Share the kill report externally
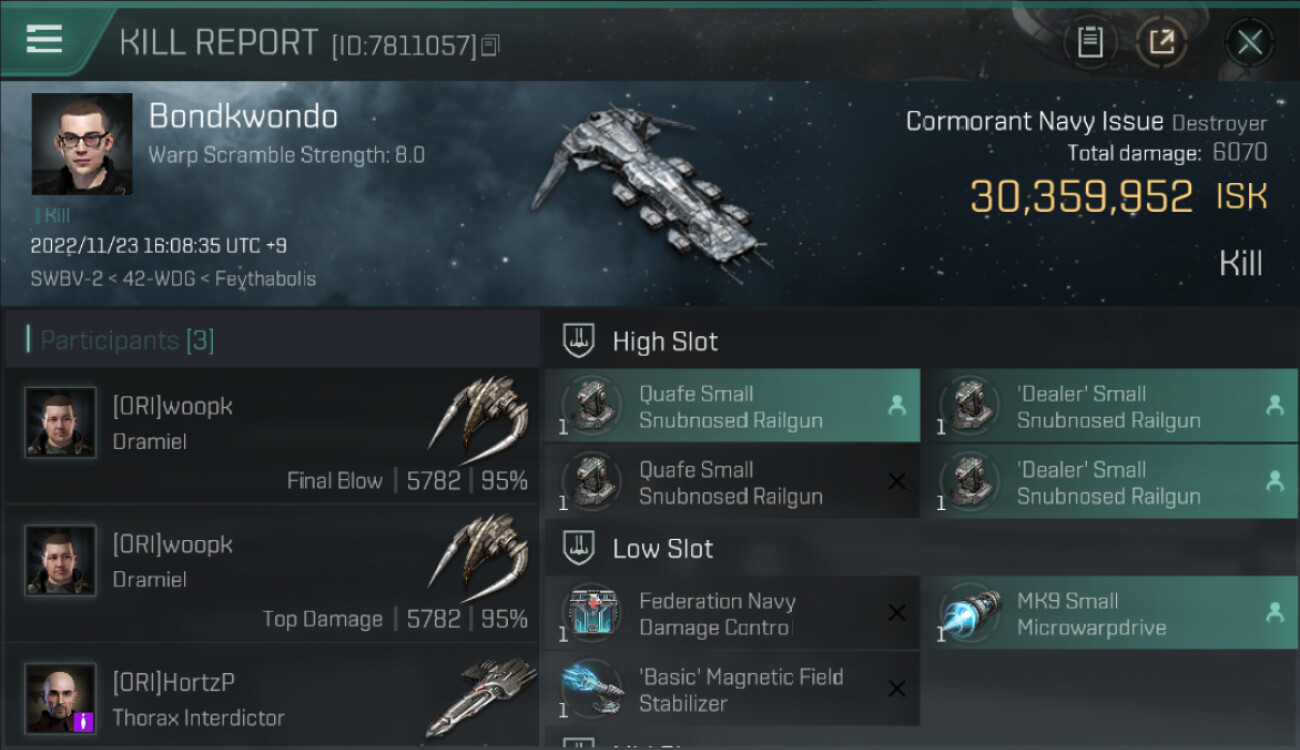 coord(1162,42)
